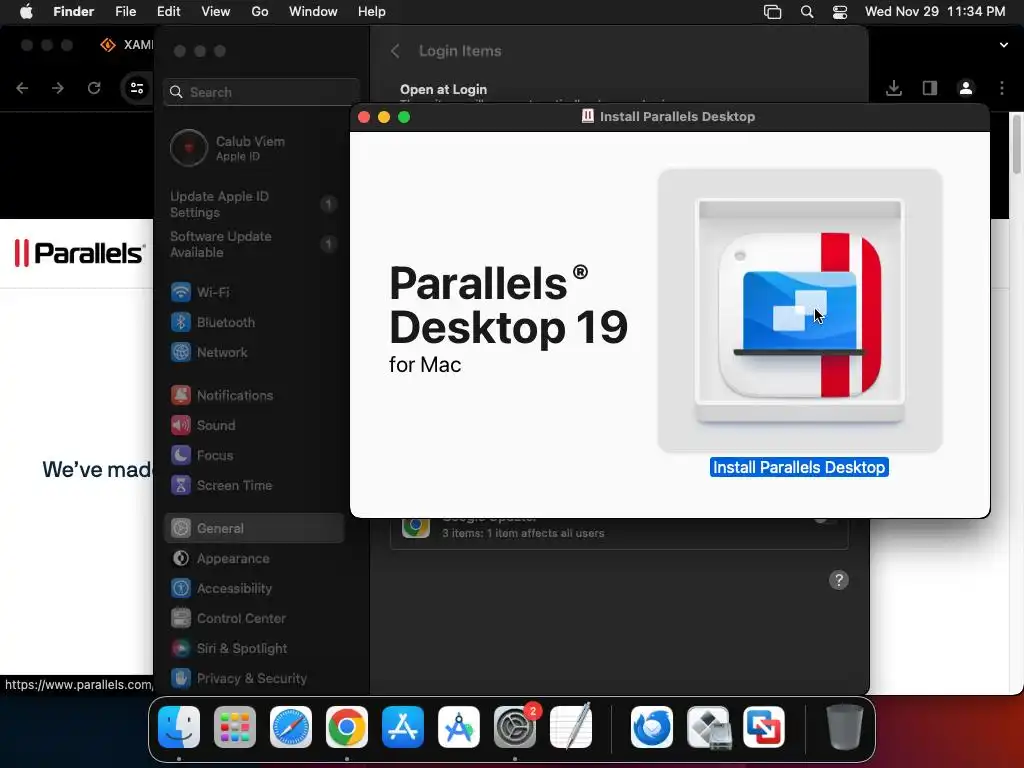This screenshot has height=768, width=1024.
Task: Go back from Login Items pane
Action: tap(395, 51)
